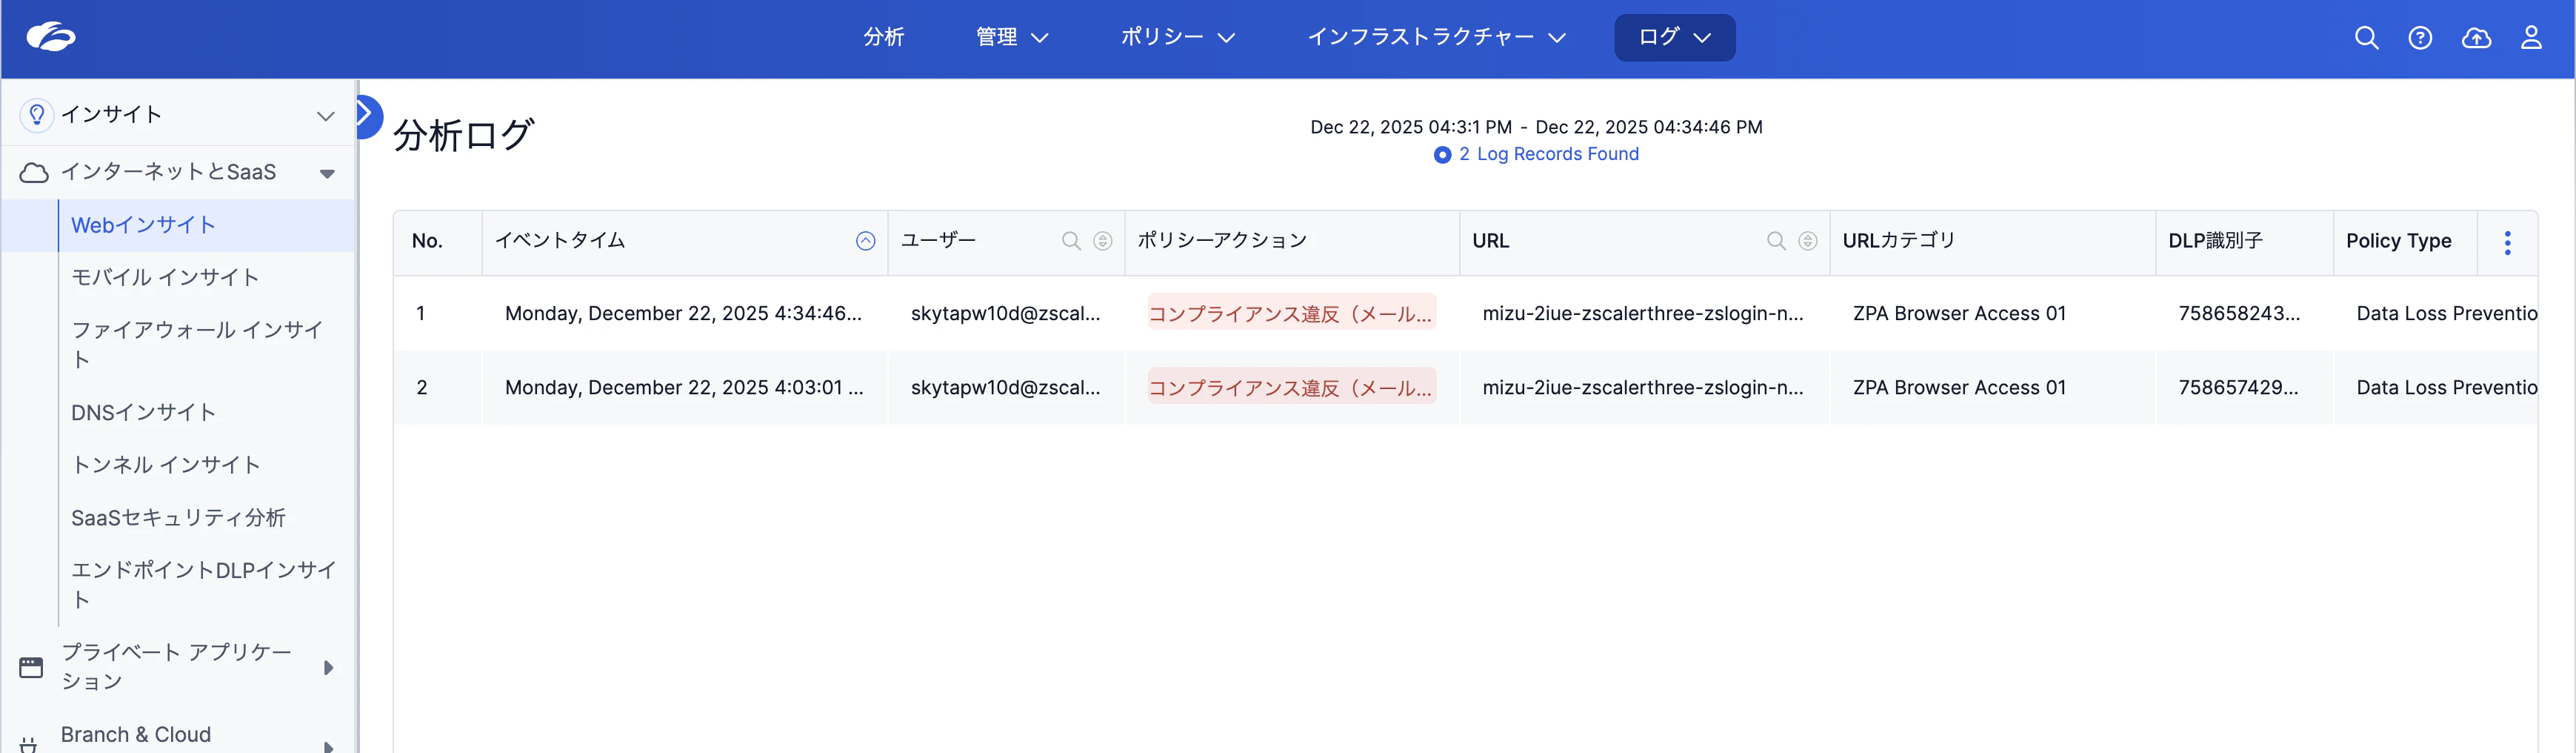Click search icon in URL column
This screenshot has height=753, width=2576.
point(1776,241)
